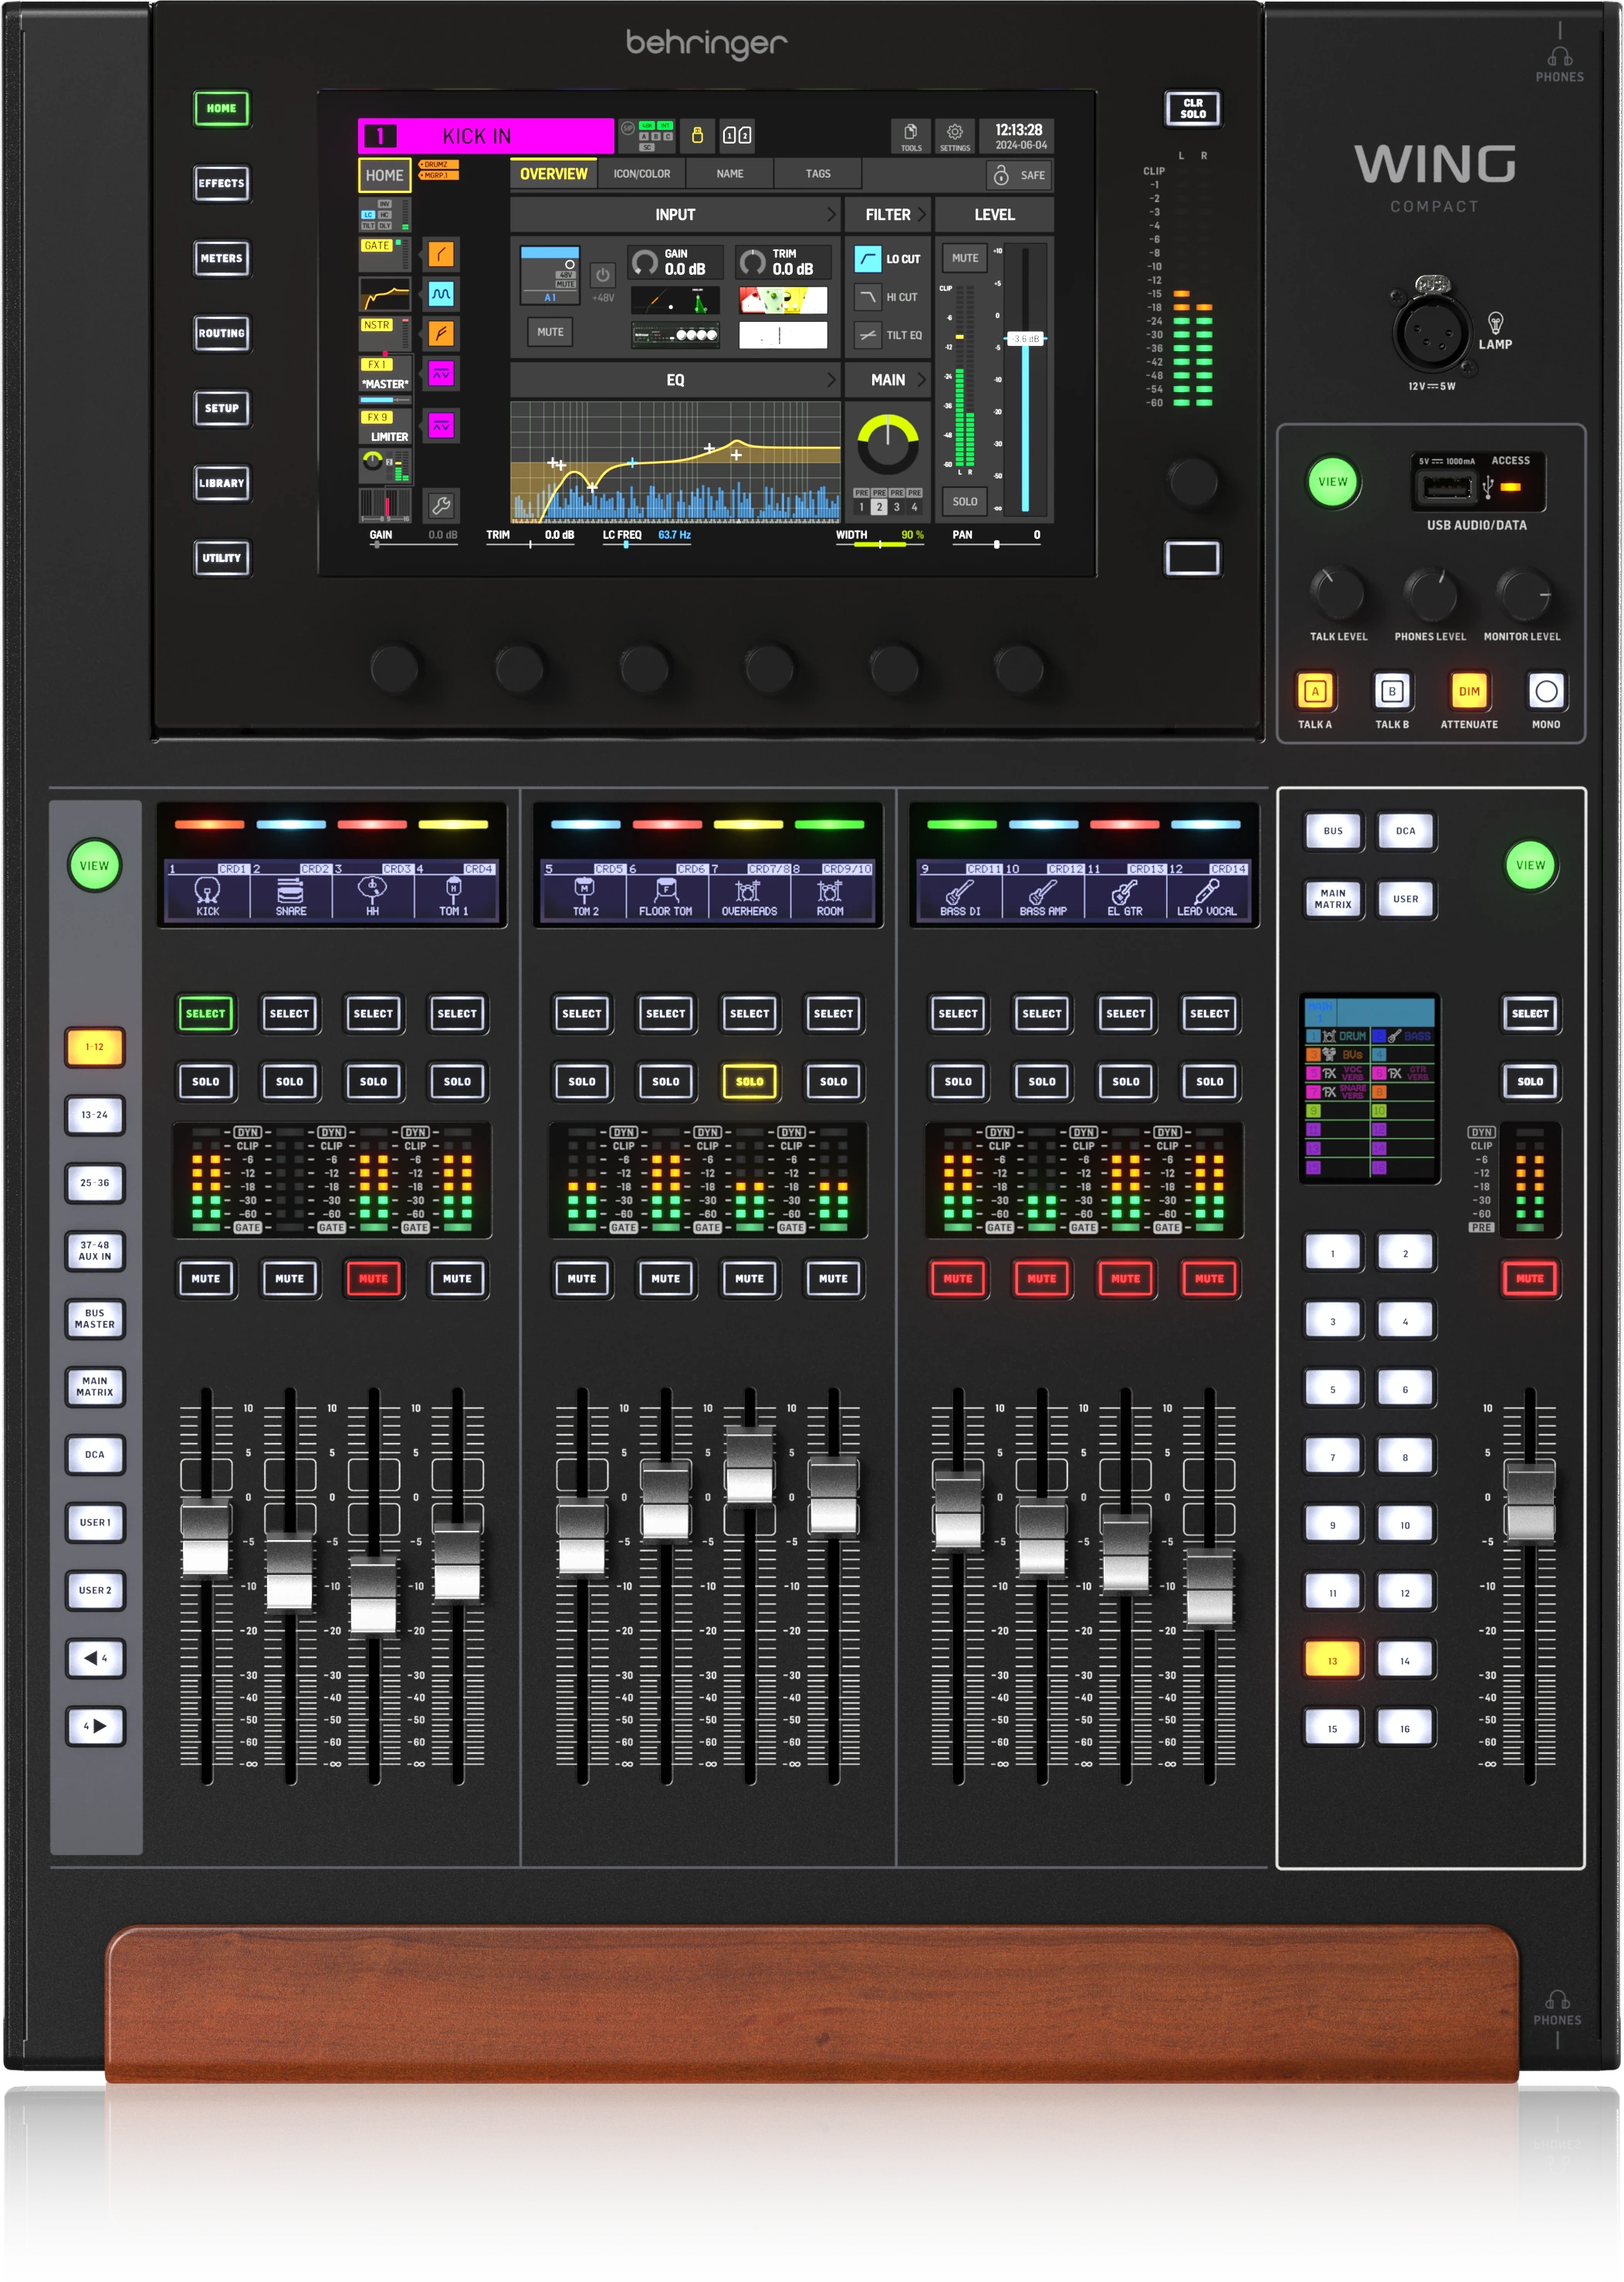
Task: Switch to the Icon/Color tab
Action: 642,174
